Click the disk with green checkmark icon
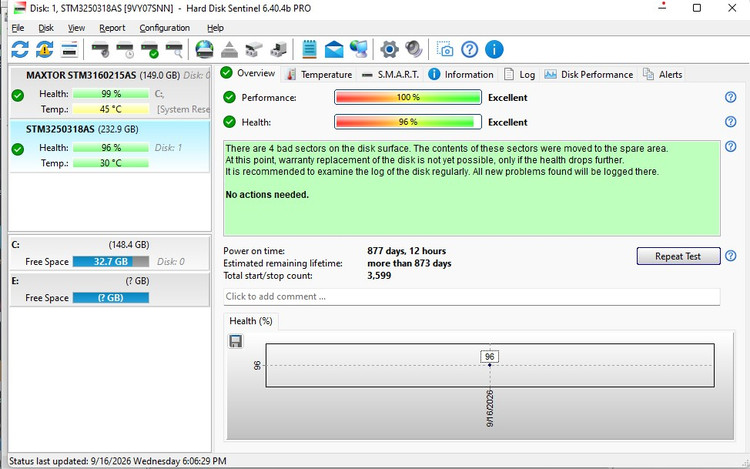The width and height of the screenshot is (750, 469). tap(150, 49)
